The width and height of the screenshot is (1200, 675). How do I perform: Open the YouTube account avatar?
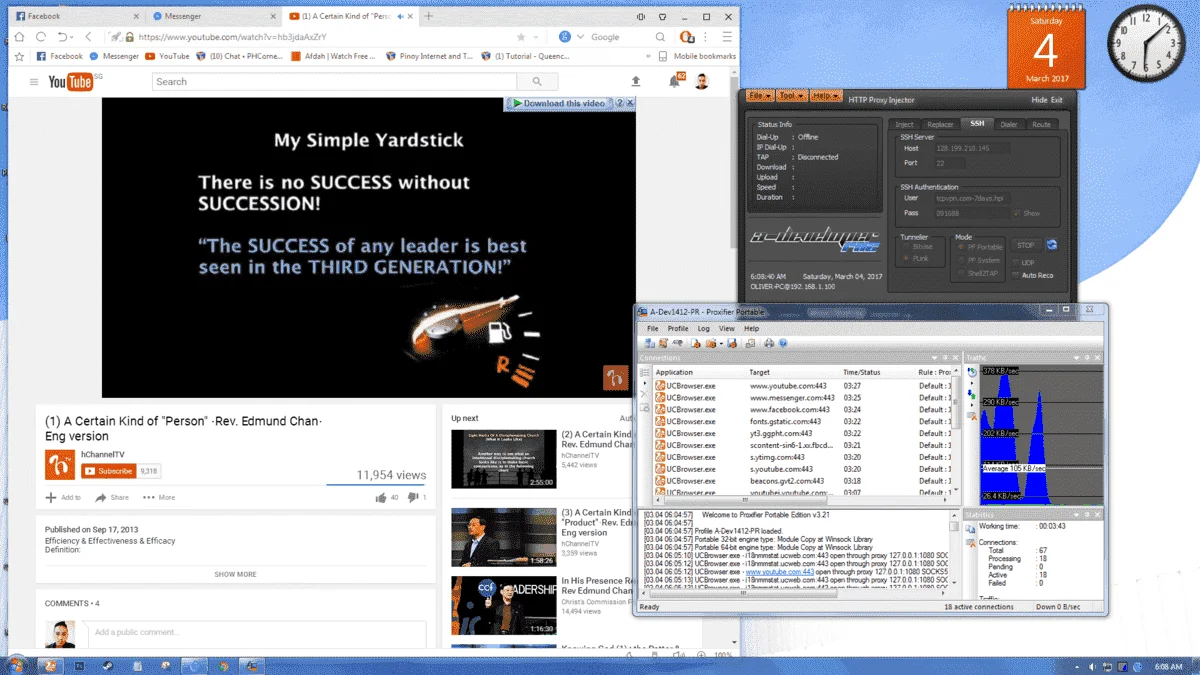coord(702,82)
